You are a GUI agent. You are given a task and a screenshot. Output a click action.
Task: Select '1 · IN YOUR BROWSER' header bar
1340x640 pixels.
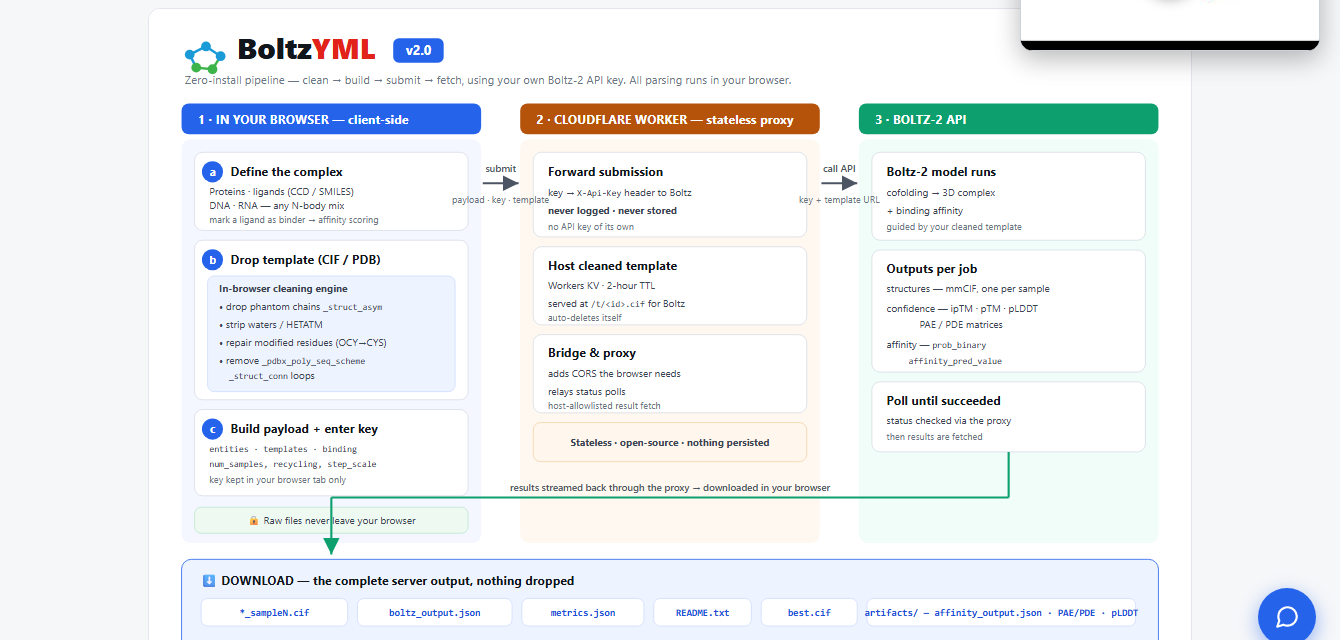click(331, 119)
